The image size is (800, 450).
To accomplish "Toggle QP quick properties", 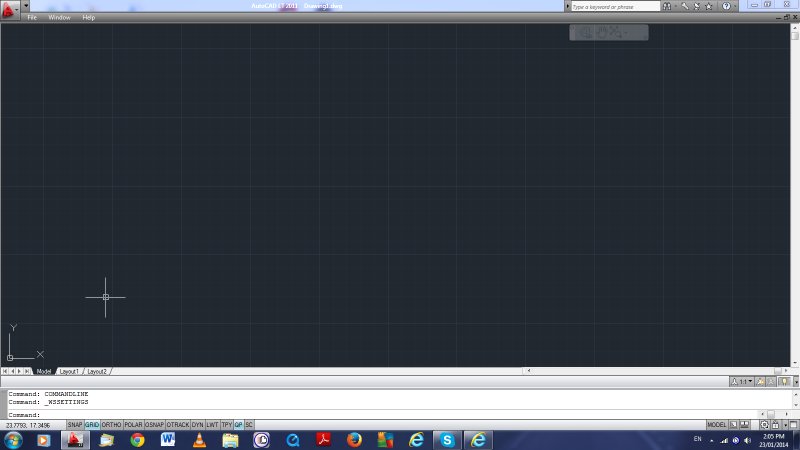I will point(238,424).
